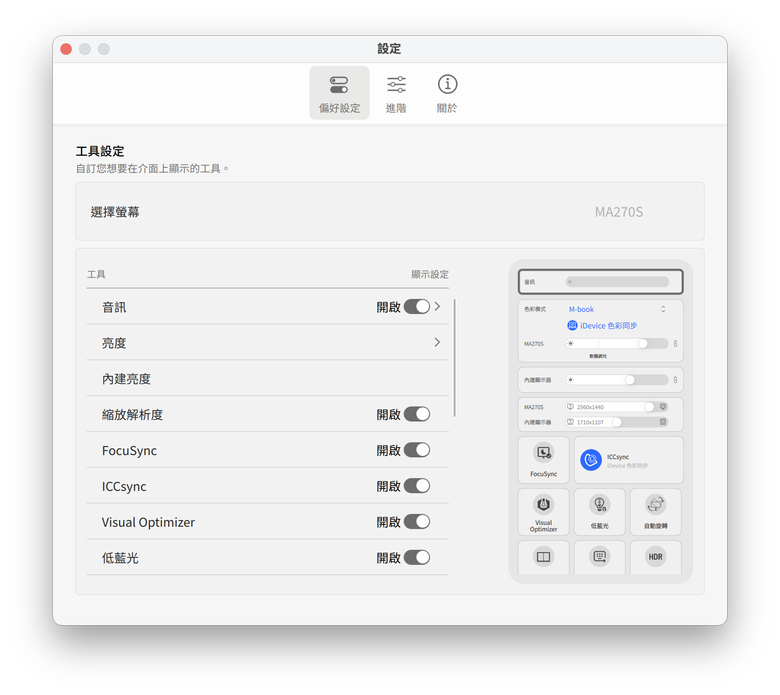Toggle the Visual Optimizer switch
This screenshot has height=695, width=780.
pyautogui.click(x=417, y=522)
